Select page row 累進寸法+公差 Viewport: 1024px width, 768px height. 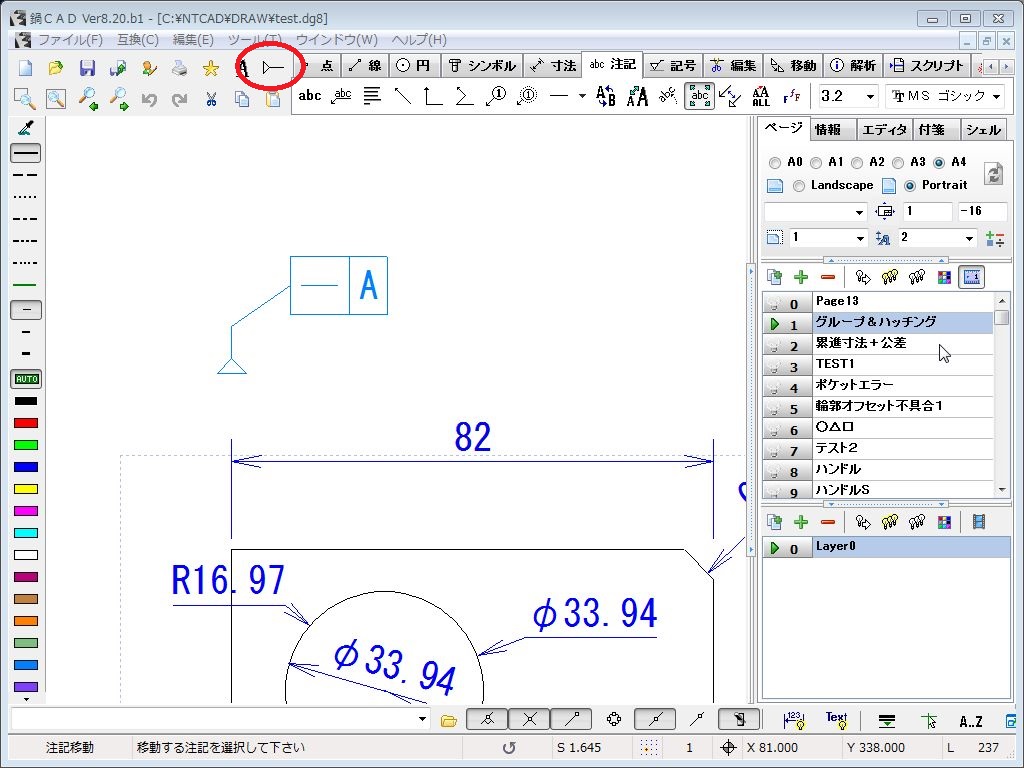pos(878,344)
